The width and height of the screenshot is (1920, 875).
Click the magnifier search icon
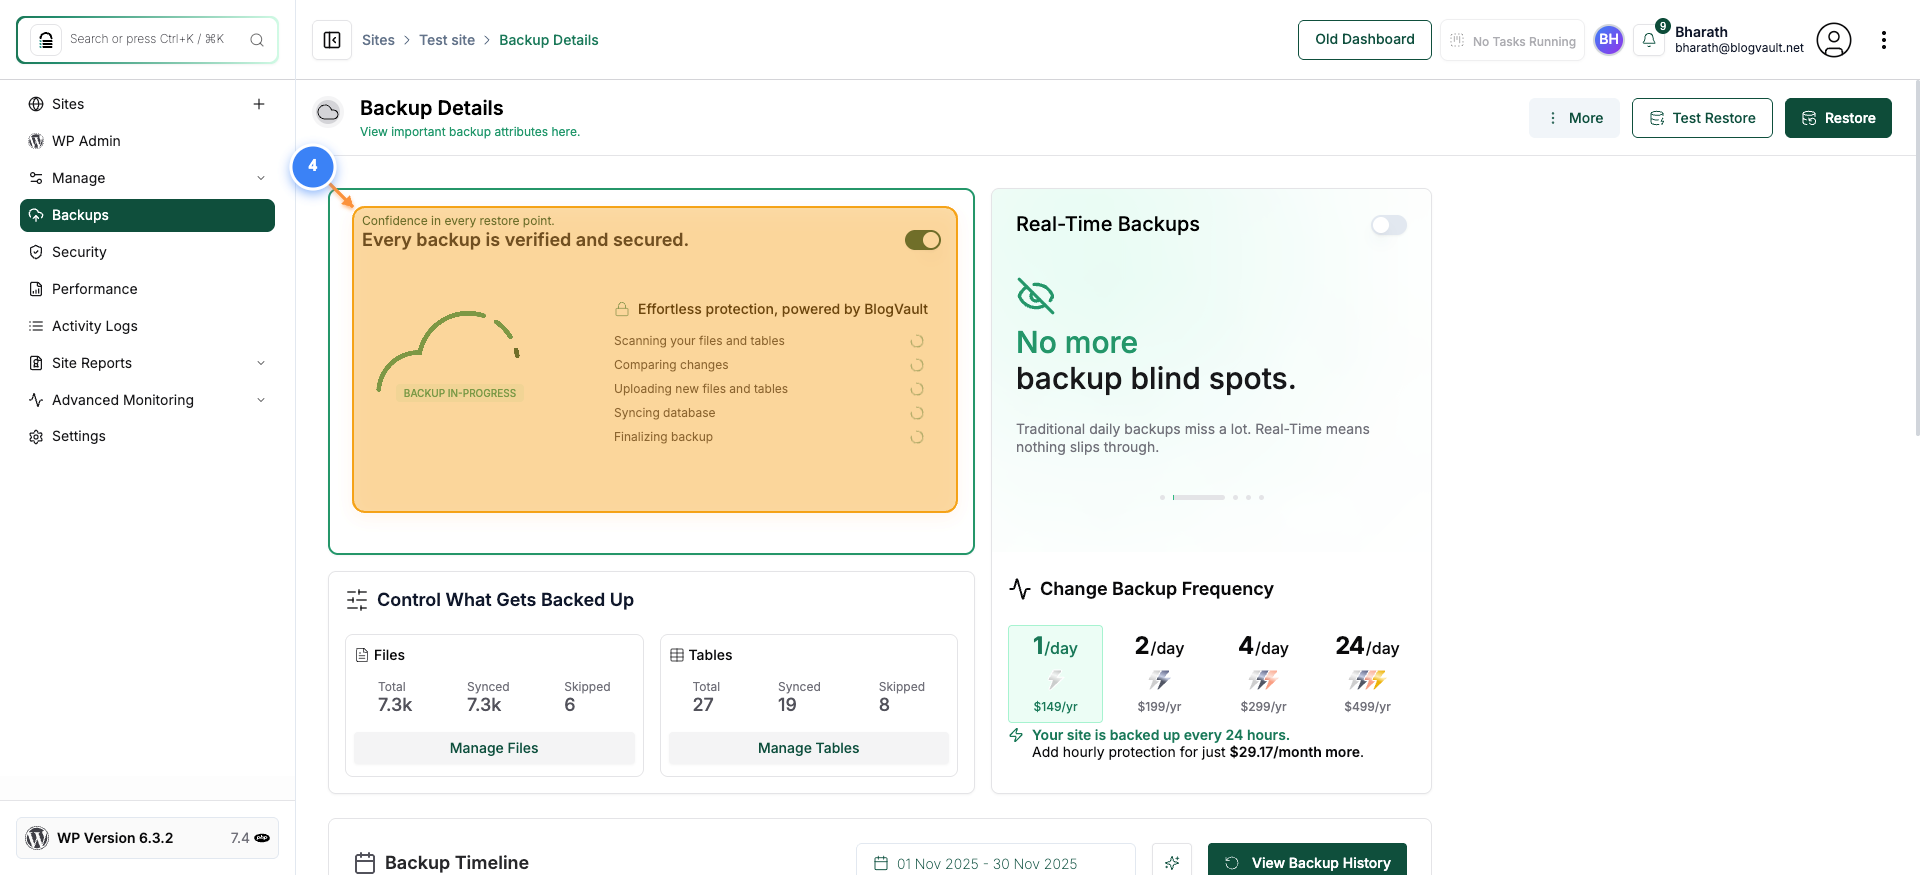tap(257, 40)
